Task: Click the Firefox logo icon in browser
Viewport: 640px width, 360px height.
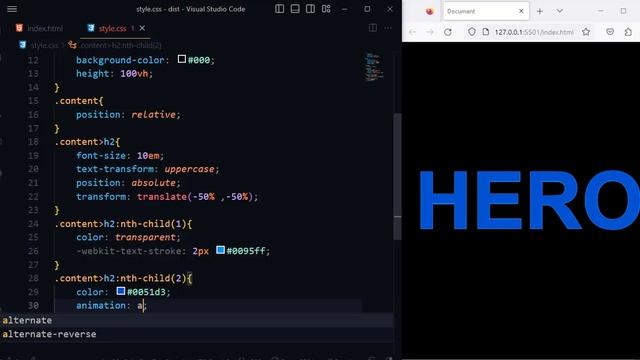Action: (x=429, y=11)
